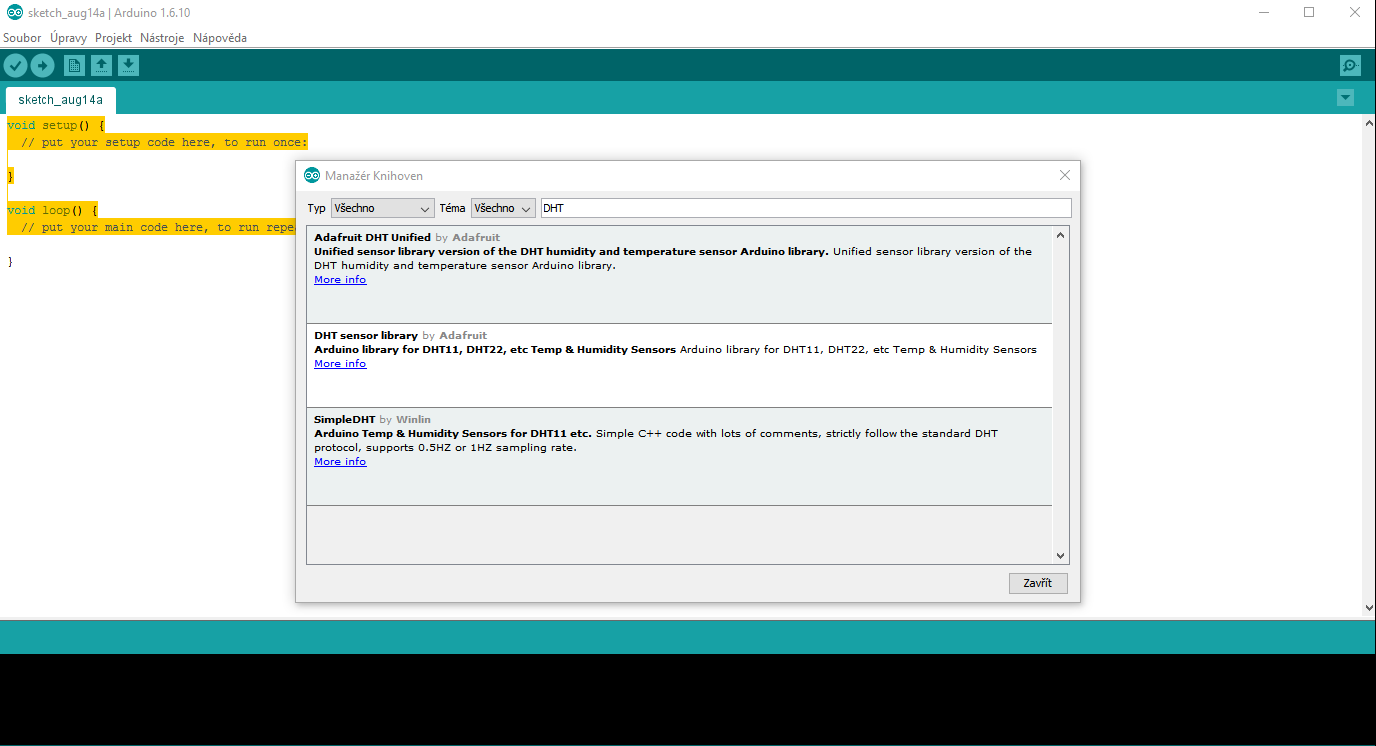Click the Verify checkmark icon
Screen dimensions: 1376x746
(x=16, y=65)
